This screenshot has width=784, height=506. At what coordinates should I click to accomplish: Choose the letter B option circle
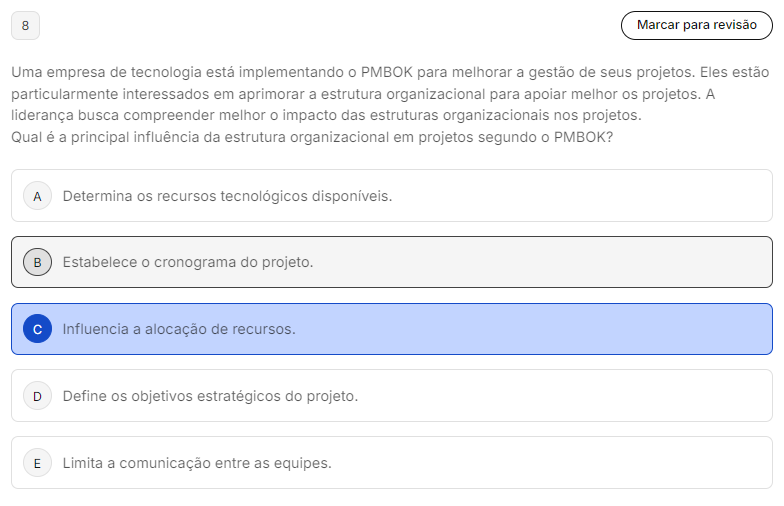[x=37, y=262]
